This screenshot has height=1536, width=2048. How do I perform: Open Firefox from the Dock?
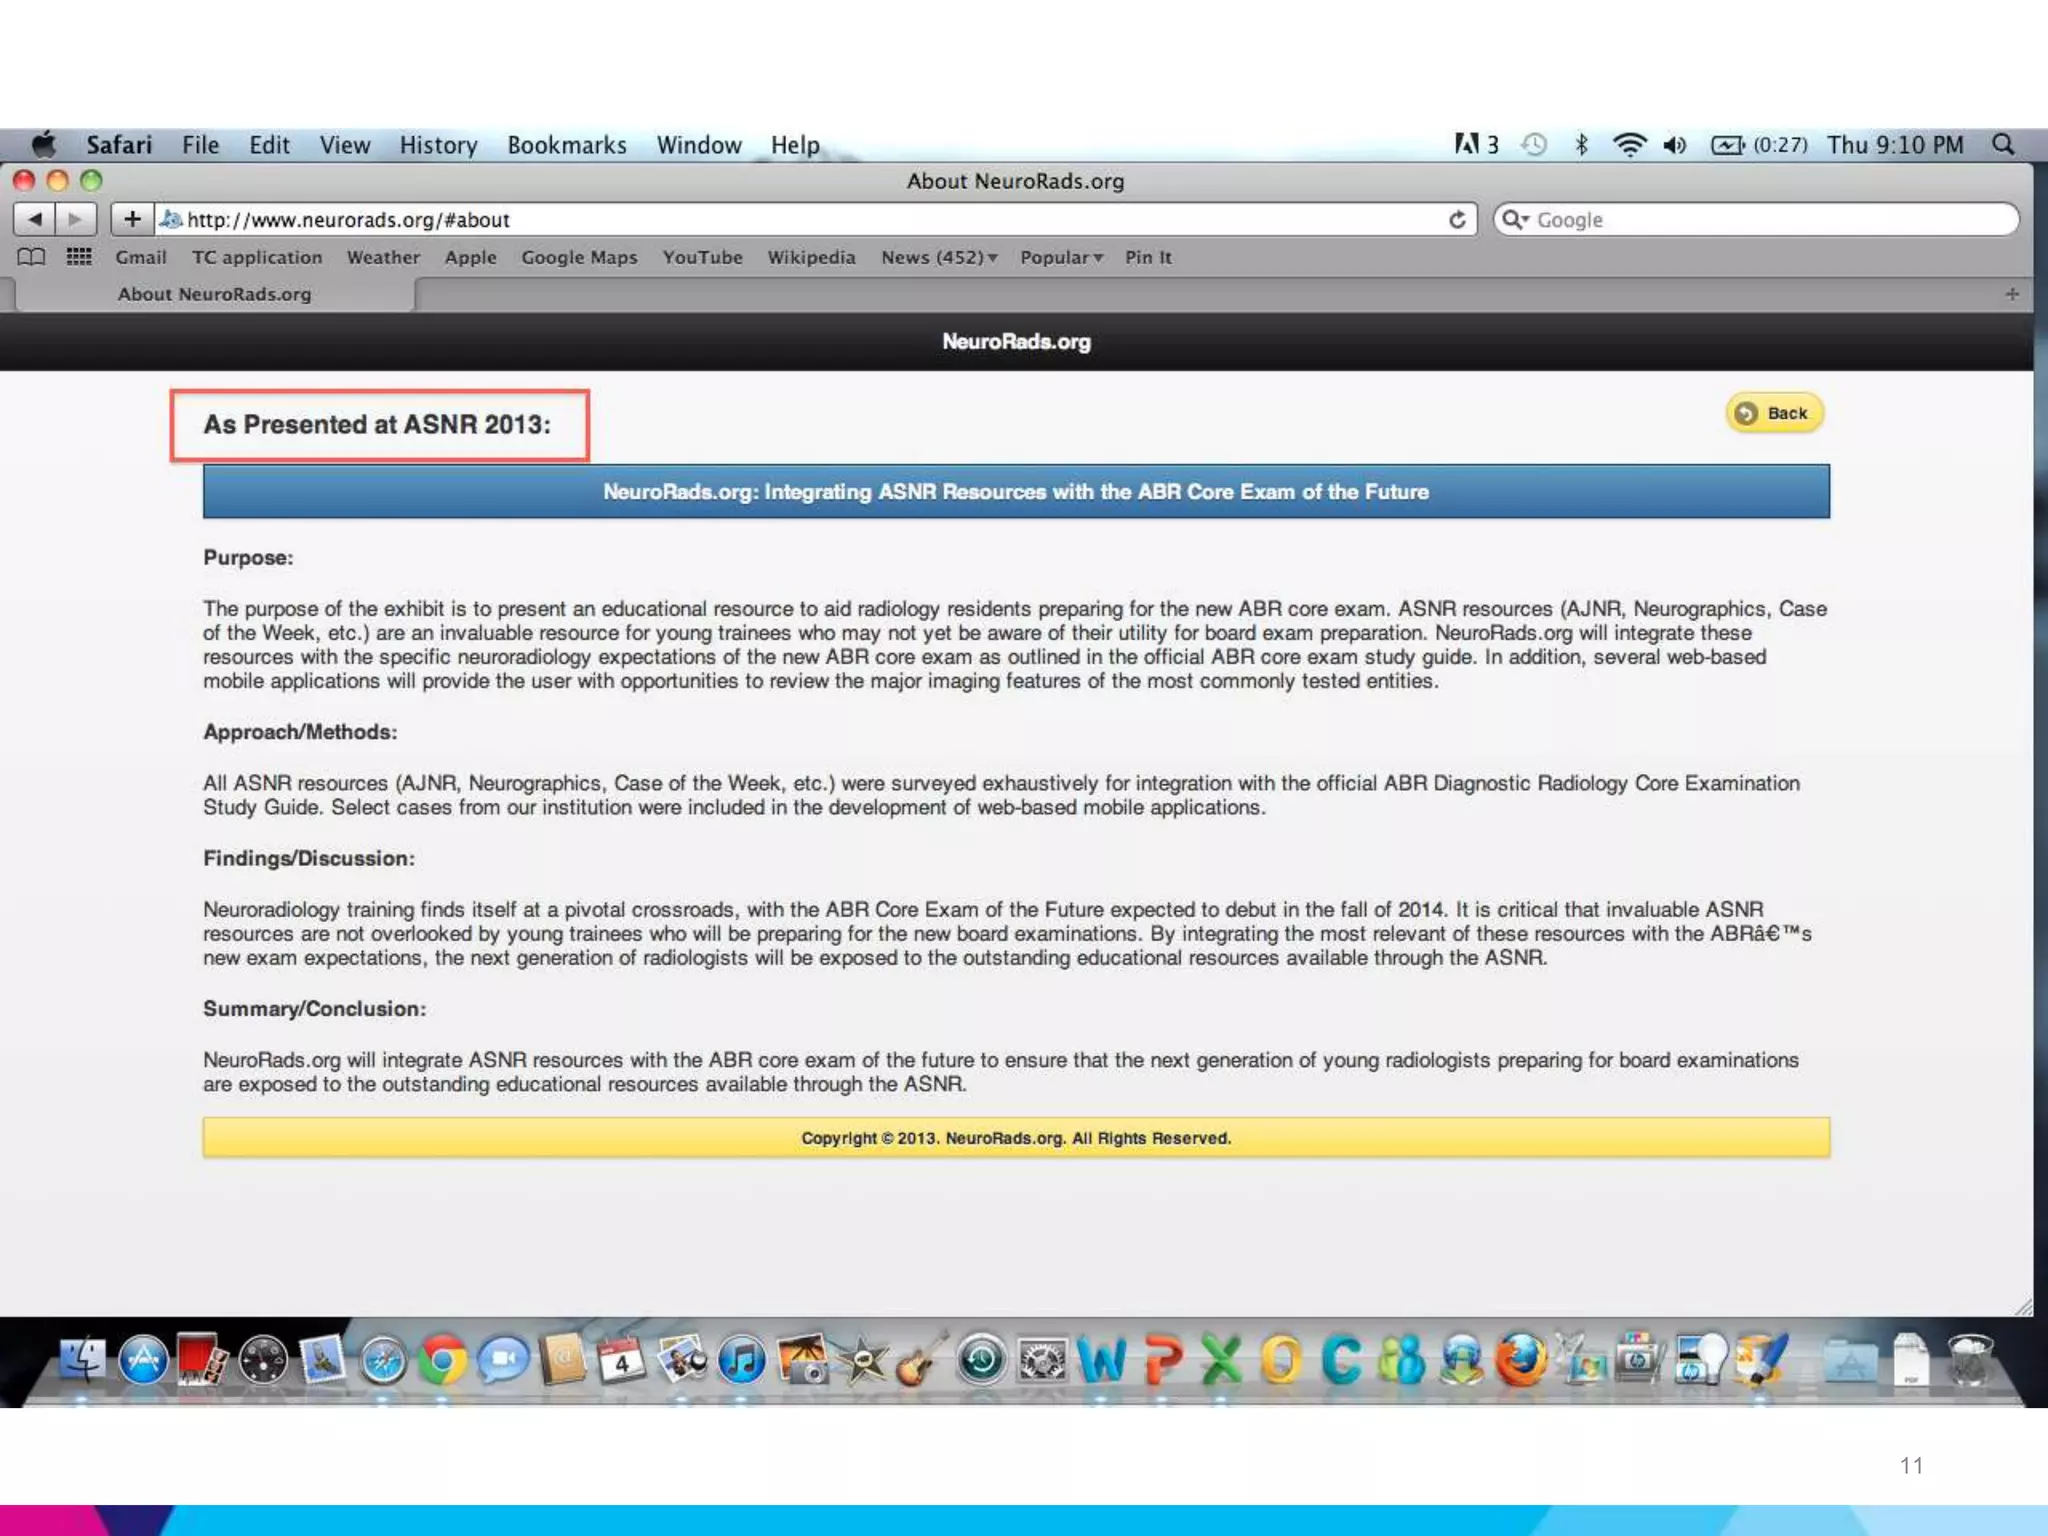tap(1520, 1360)
